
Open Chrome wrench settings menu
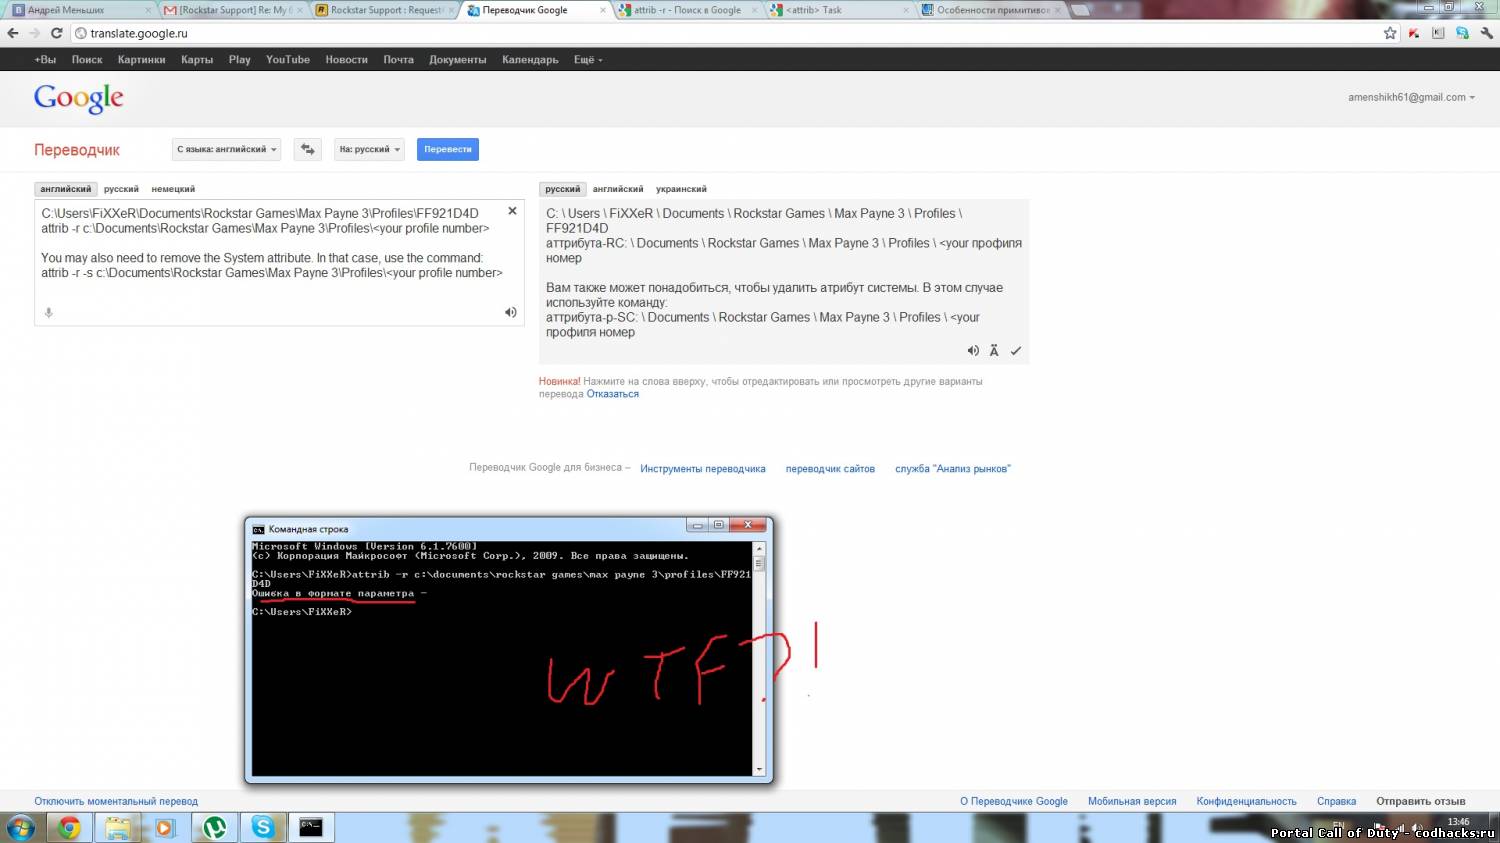coord(1486,33)
